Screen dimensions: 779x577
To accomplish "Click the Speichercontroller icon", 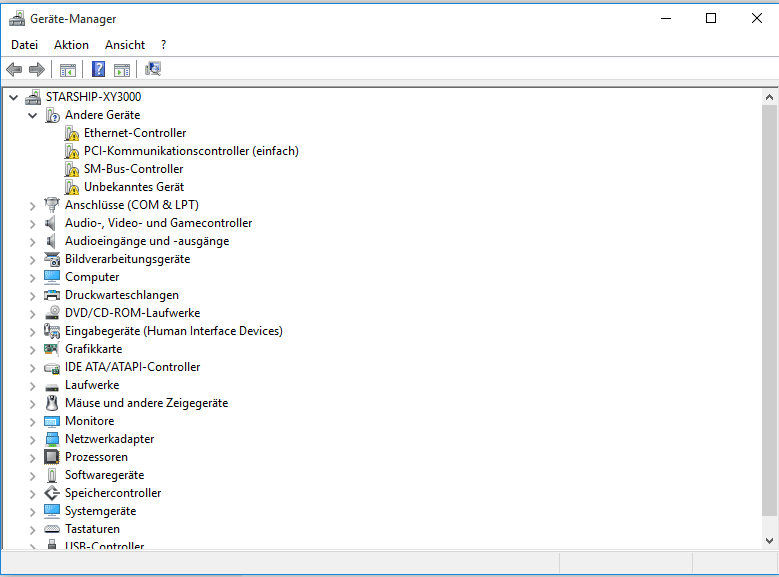I will coord(52,493).
